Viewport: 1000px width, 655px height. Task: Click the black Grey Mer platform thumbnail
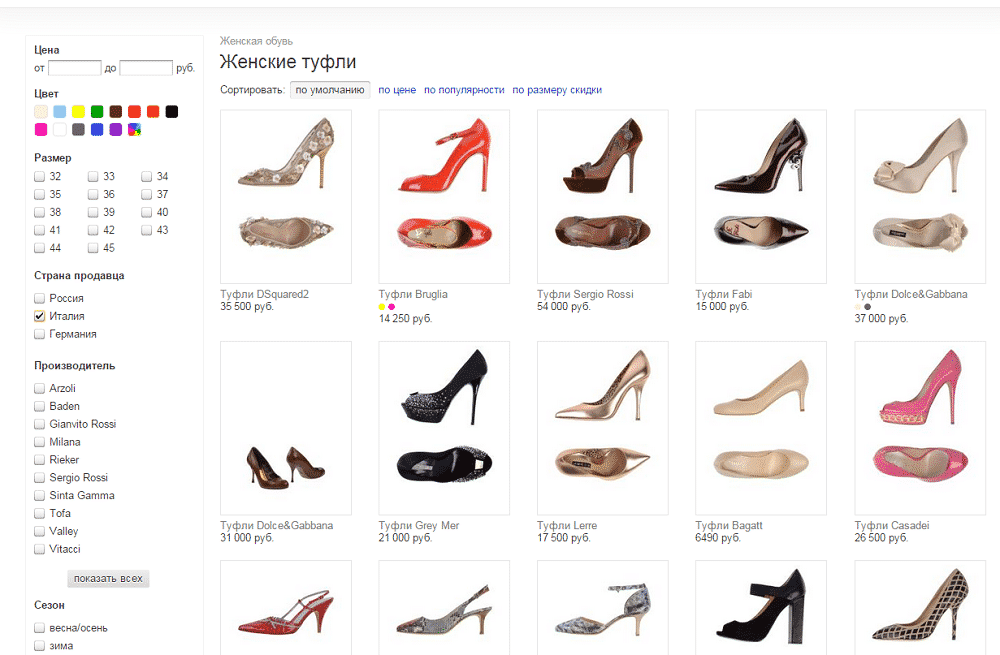pos(444,428)
